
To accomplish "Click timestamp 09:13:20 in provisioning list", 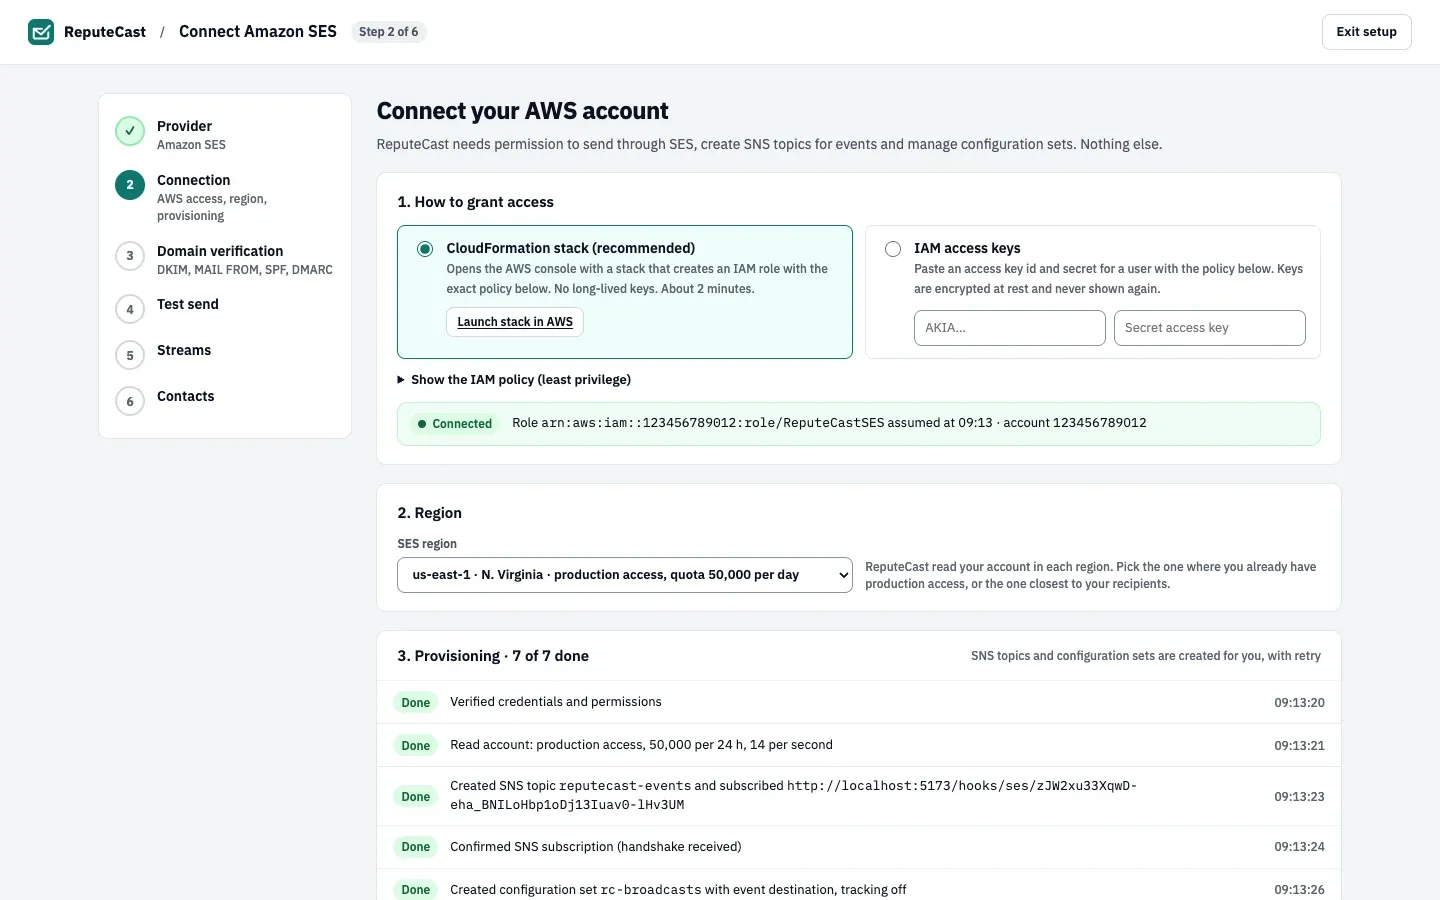I will point(1299,703).
